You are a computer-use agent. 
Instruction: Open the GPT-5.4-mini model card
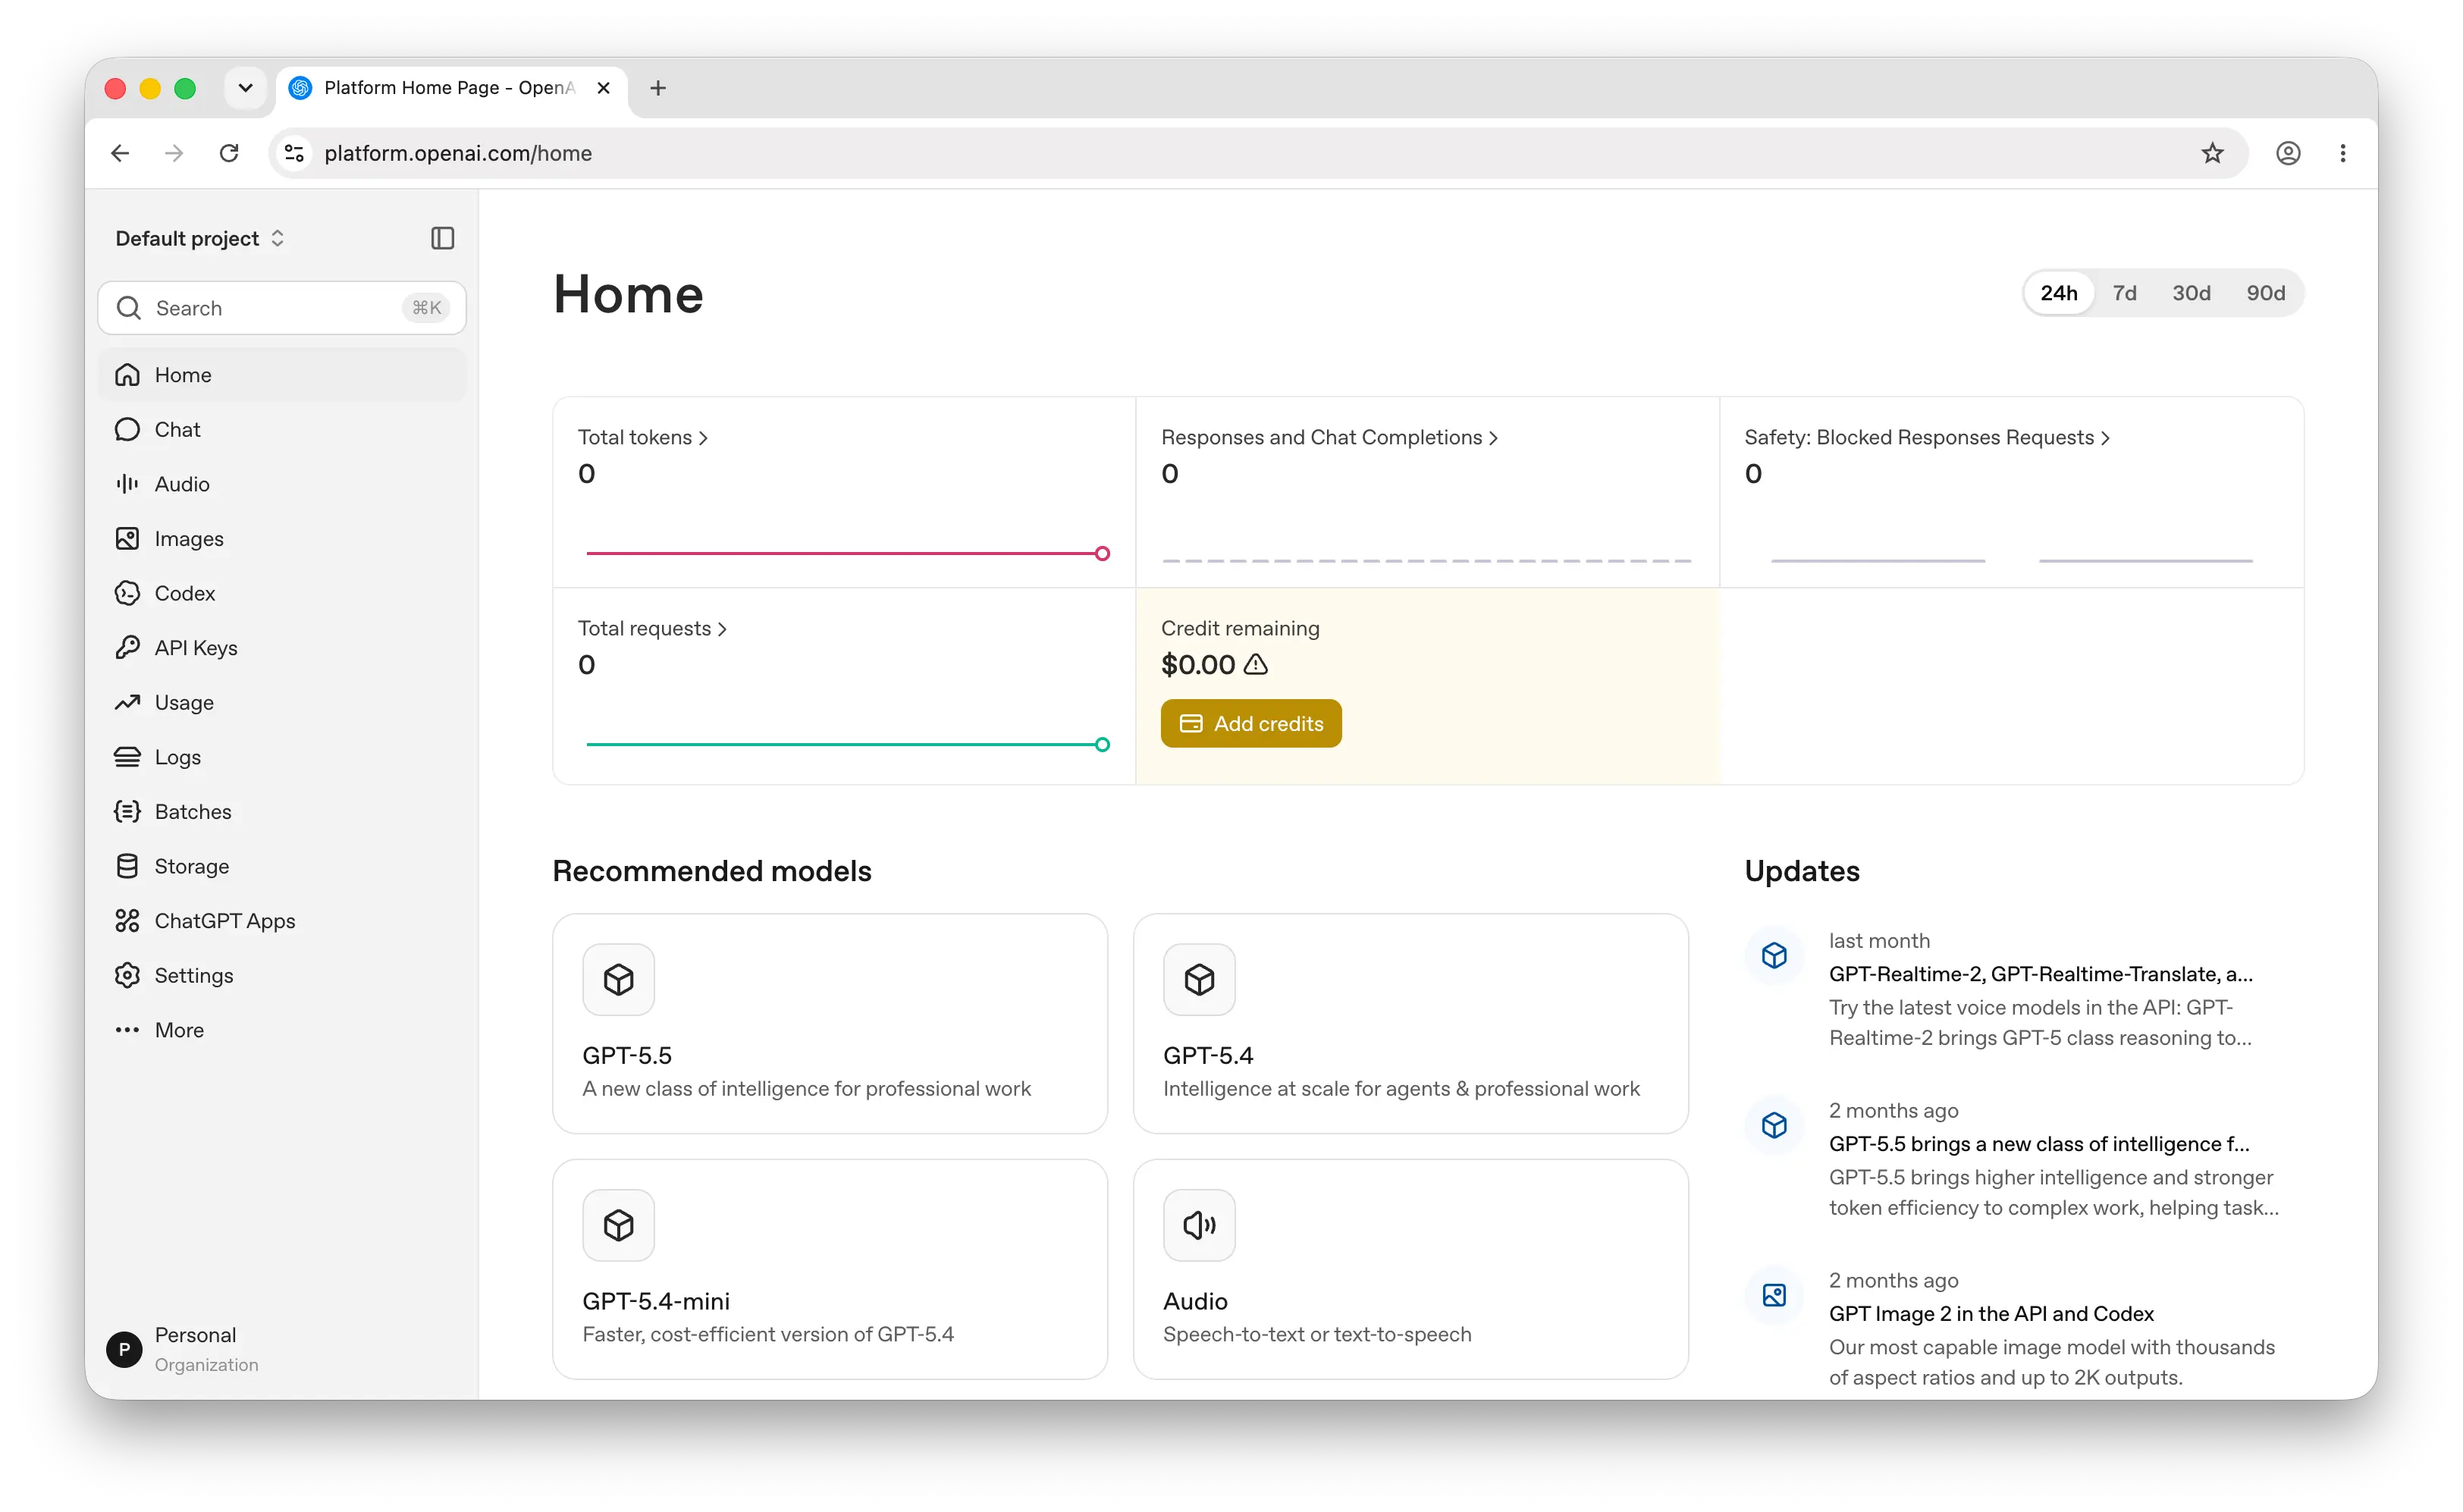[830, 1269]
